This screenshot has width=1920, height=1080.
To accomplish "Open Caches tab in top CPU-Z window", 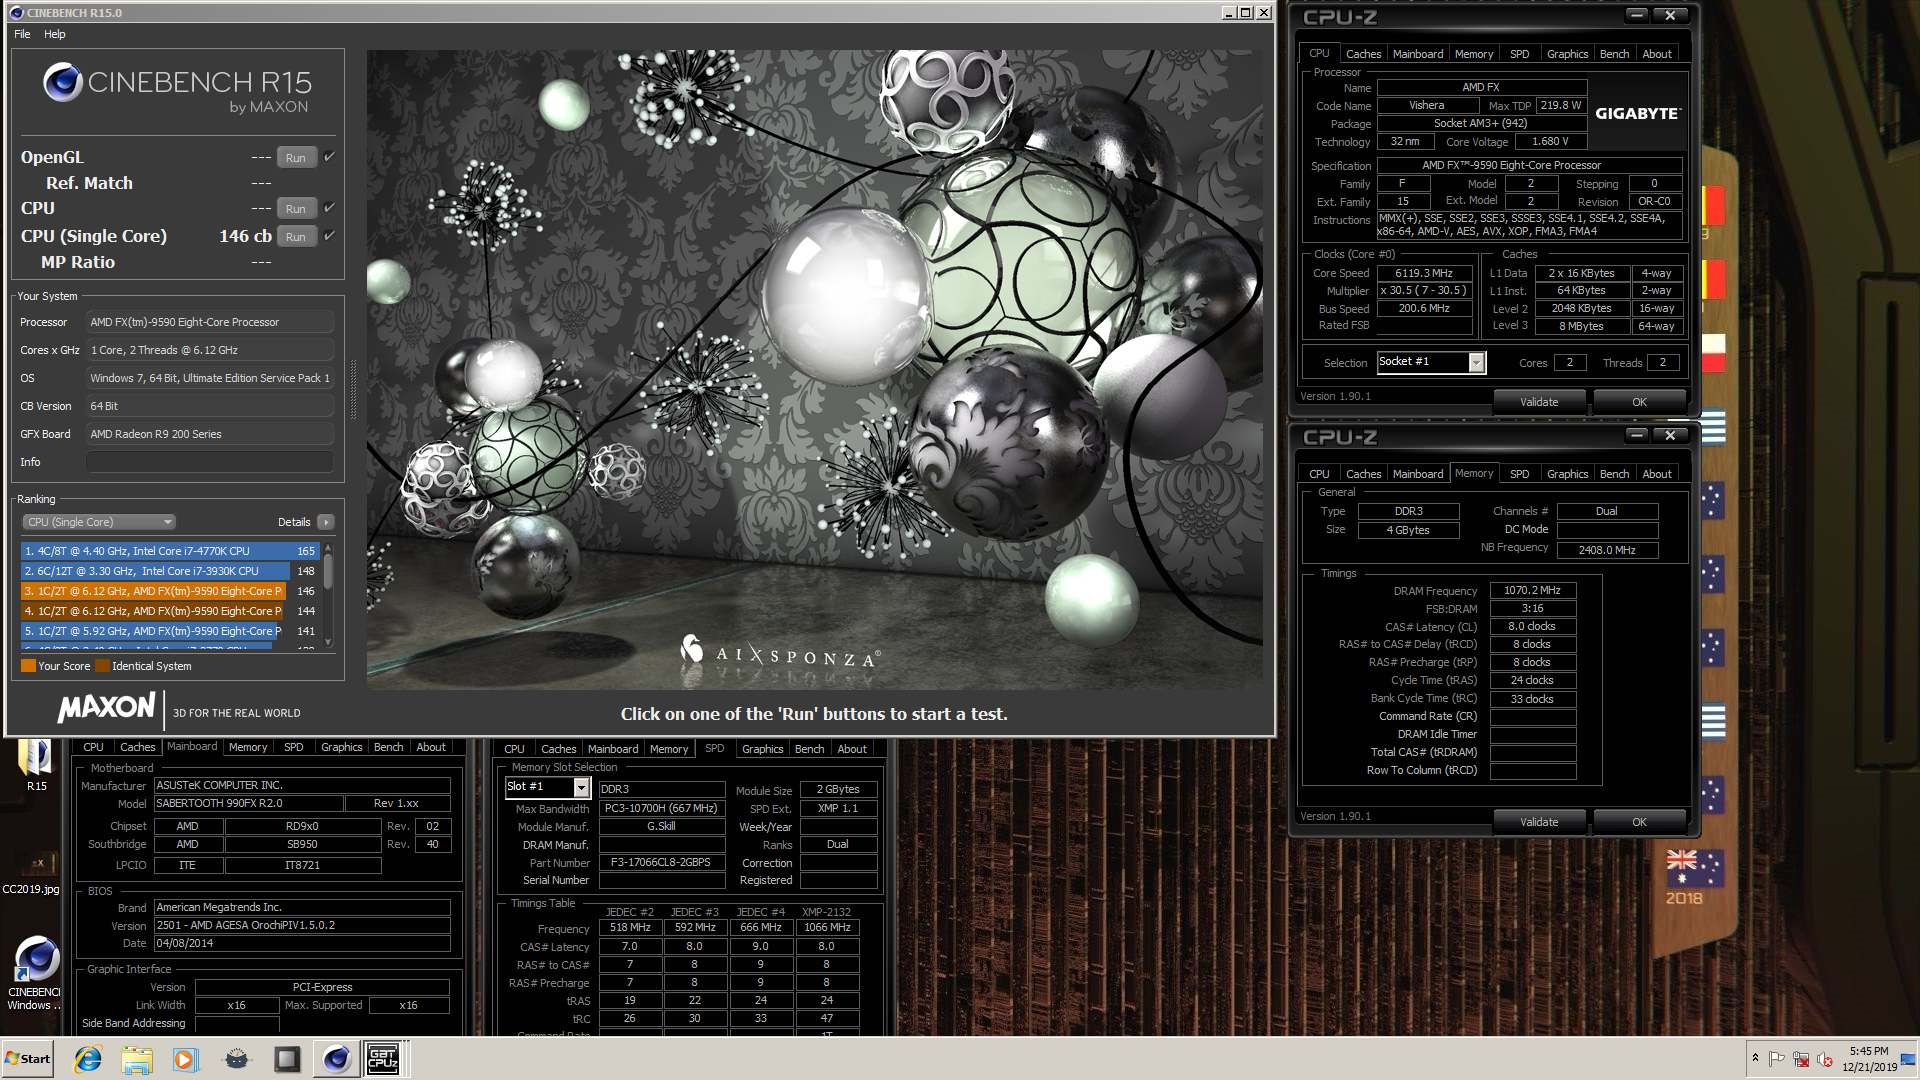I will click(1363, 54).
